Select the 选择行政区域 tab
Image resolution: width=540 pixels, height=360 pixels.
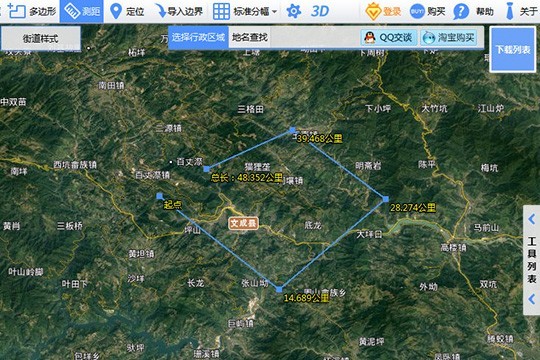198,37
